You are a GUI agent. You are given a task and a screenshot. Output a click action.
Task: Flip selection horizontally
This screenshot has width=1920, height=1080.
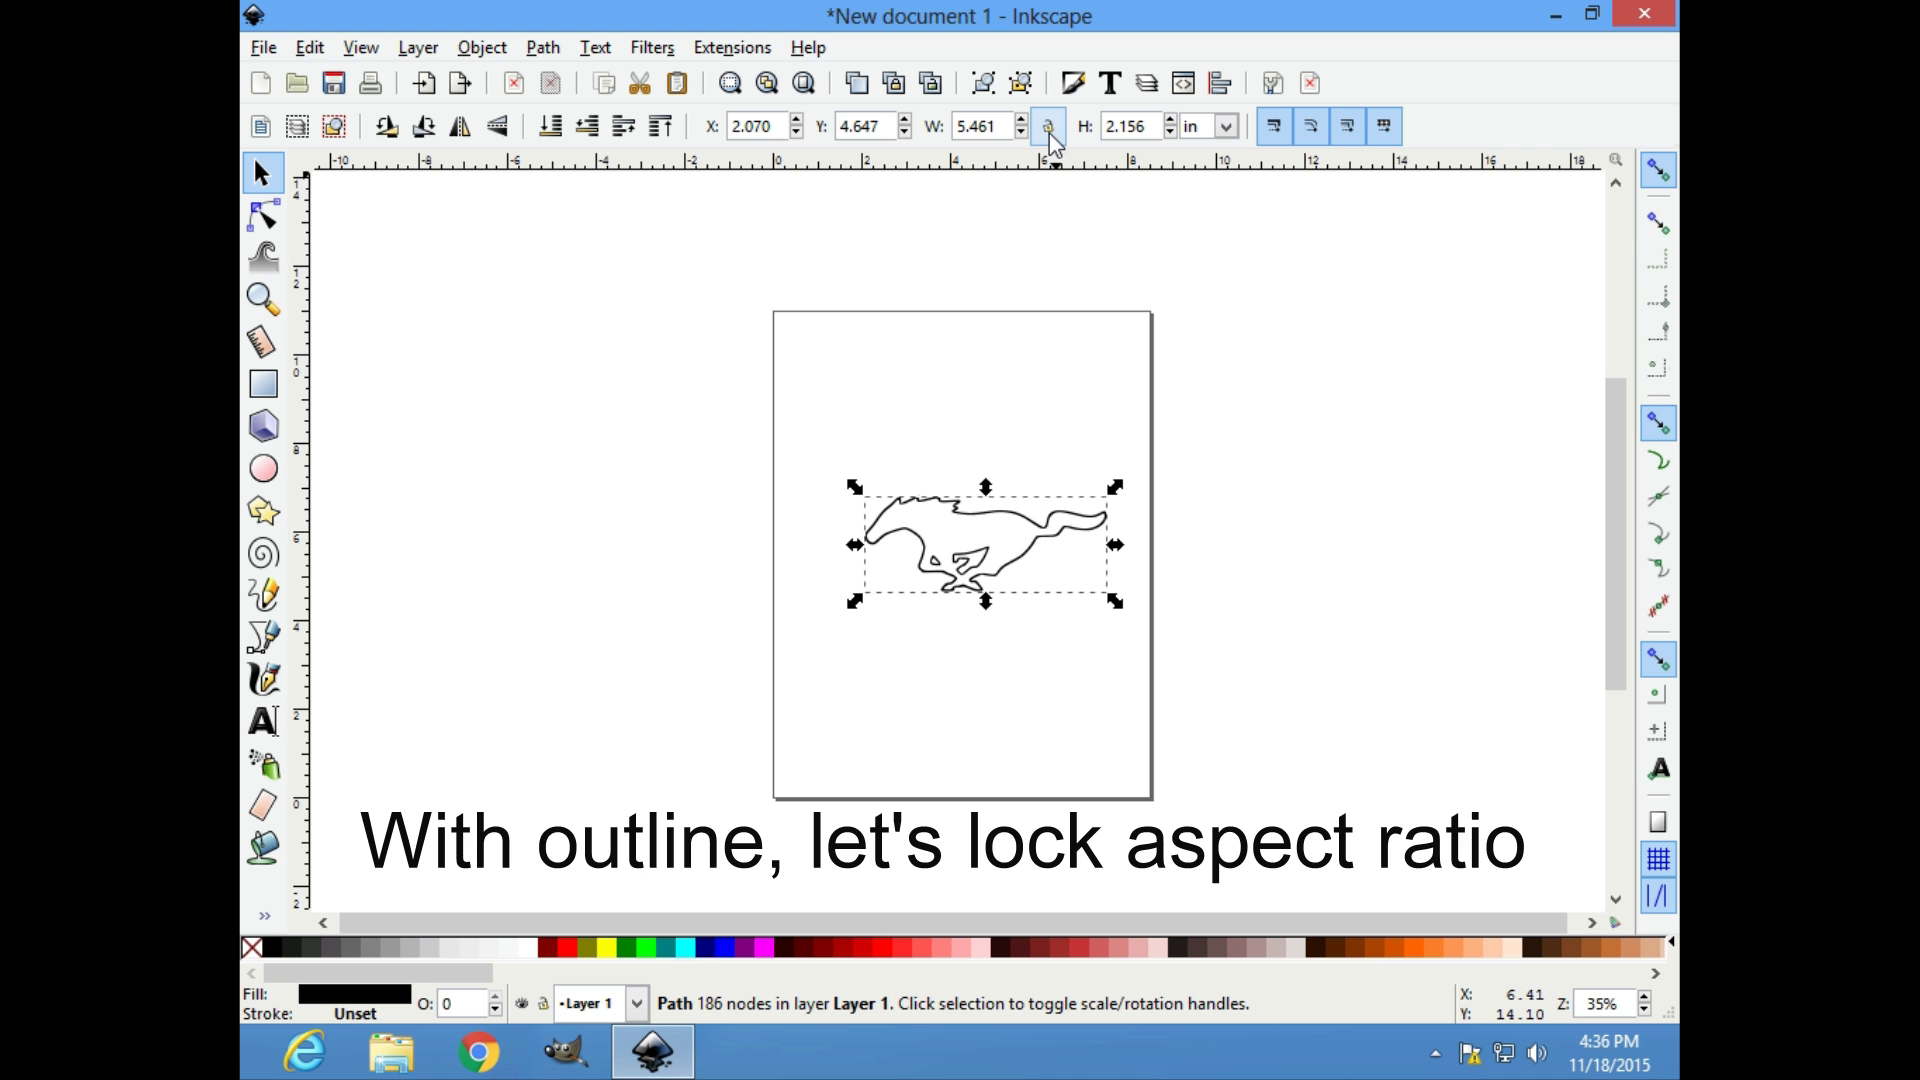pos(460,126)
